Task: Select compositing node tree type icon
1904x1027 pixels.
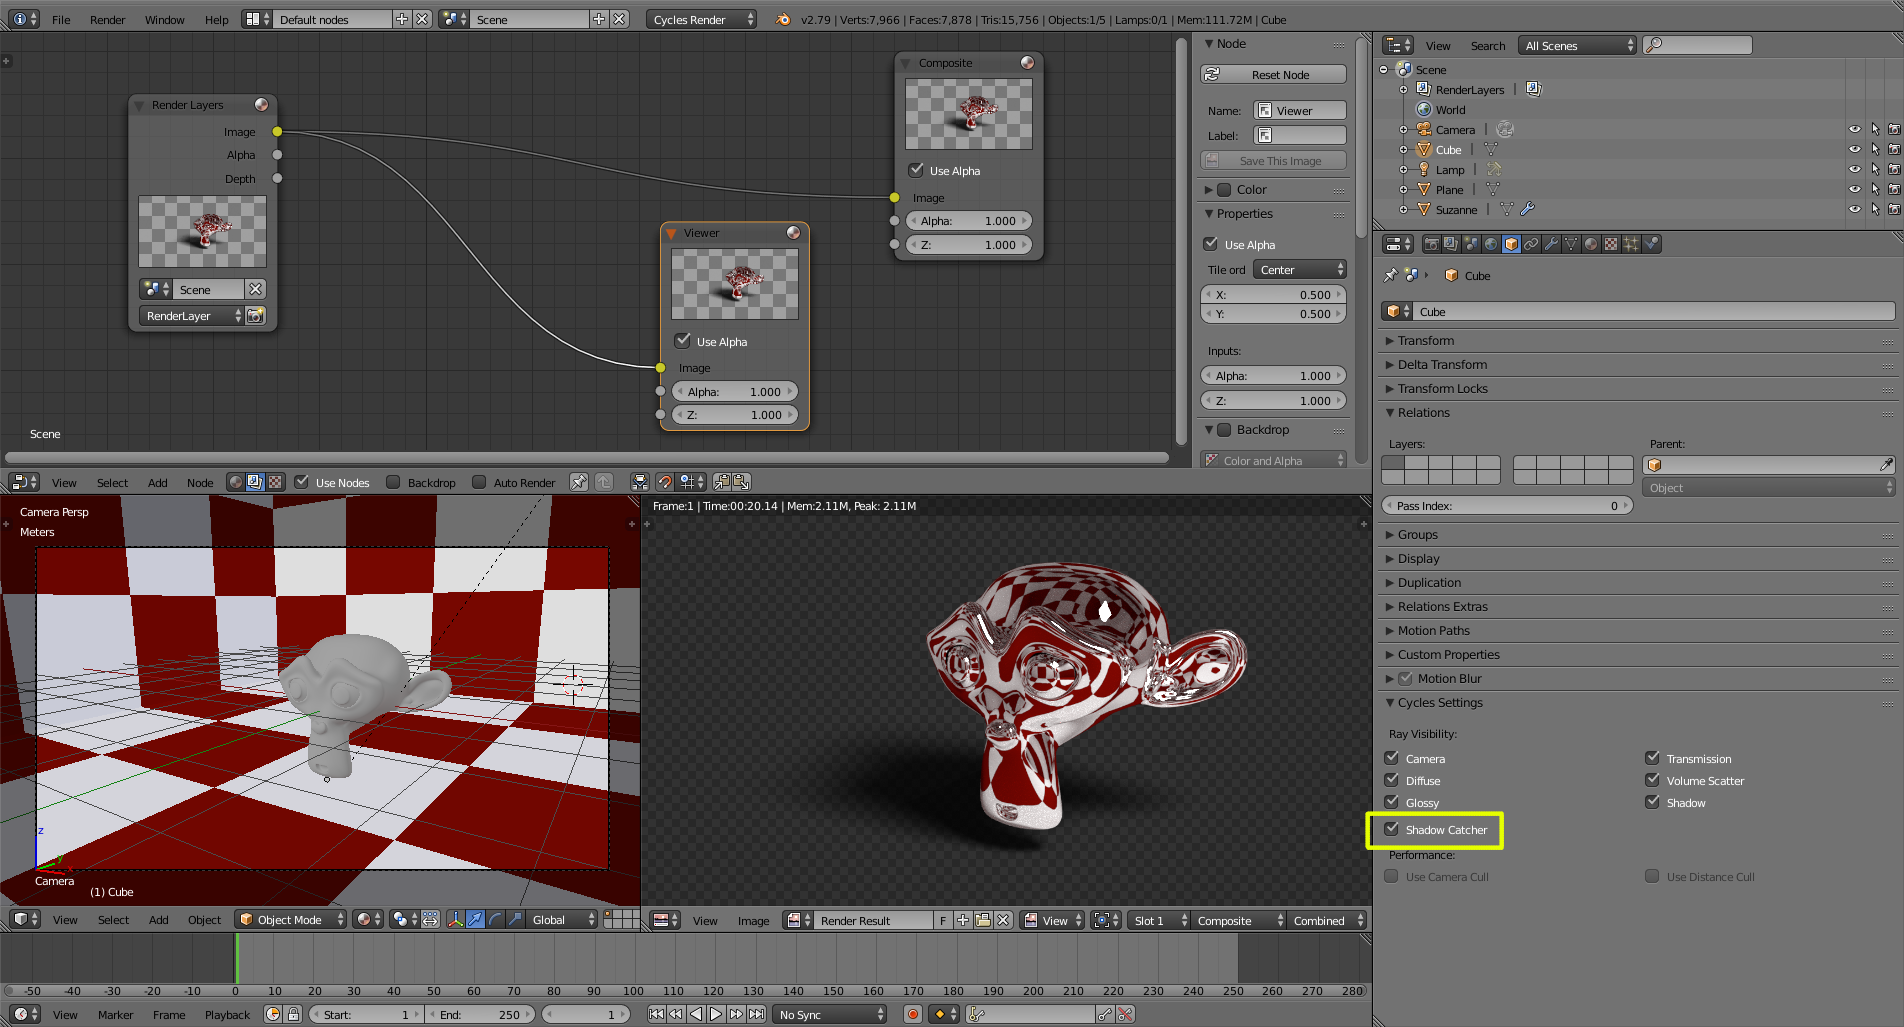Action: click(x=255, y=482)
